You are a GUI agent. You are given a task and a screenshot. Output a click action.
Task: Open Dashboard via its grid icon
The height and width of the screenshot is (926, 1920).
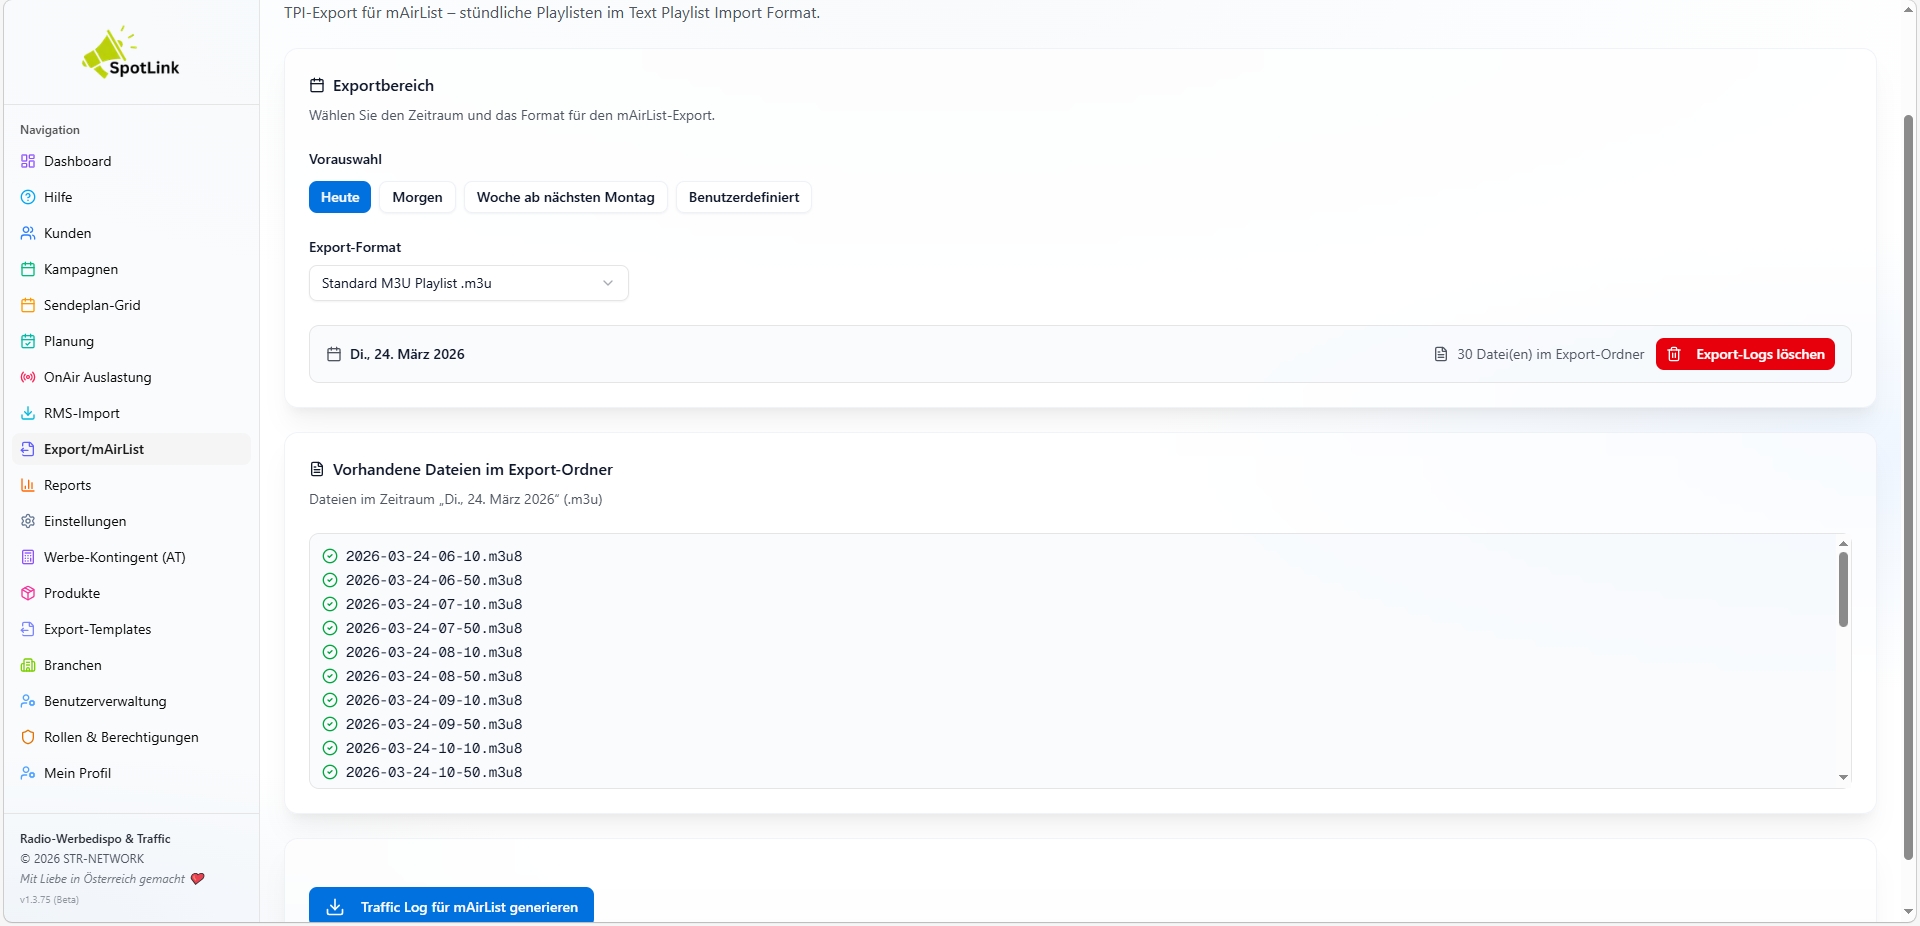tap(28, 161)
